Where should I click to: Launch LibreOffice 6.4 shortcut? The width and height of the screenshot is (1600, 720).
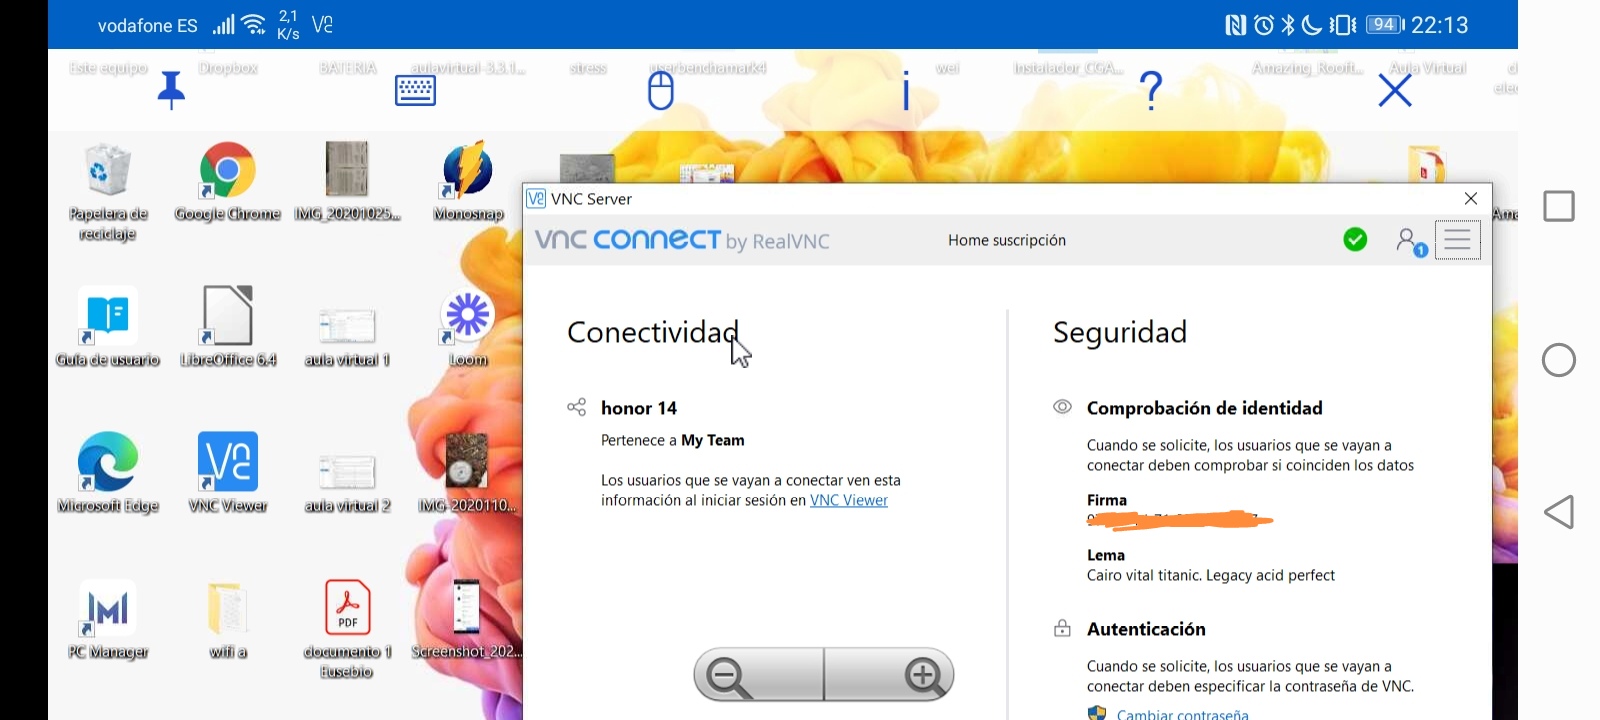[x=228, y=327]
